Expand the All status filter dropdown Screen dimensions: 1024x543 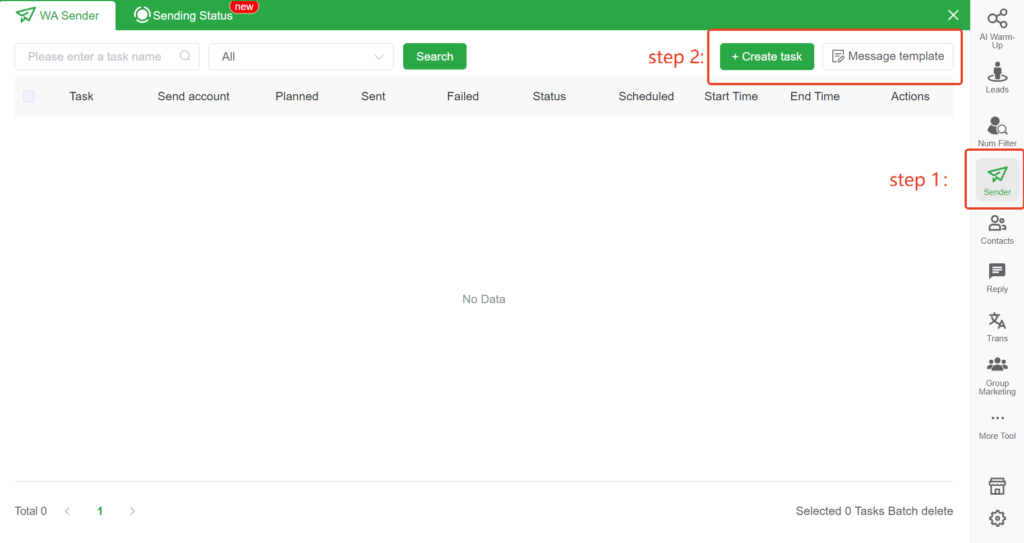coord(301,57)
